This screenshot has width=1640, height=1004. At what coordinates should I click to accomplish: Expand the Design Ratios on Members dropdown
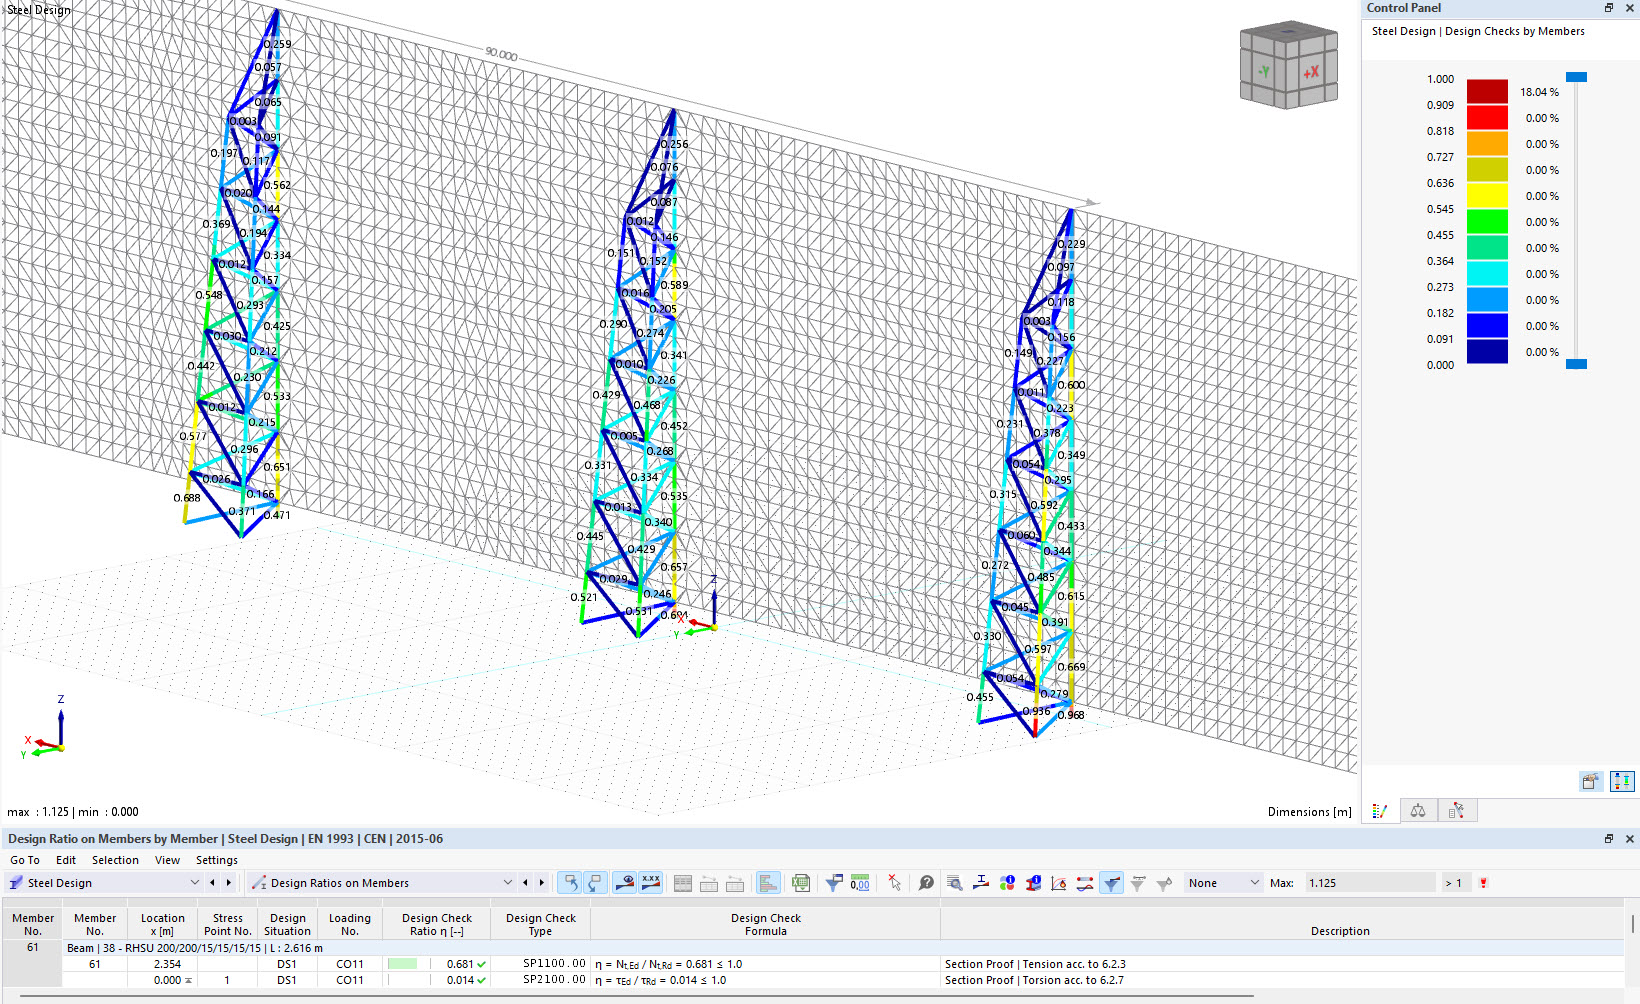pyautogui.click(x=510, y=882)
